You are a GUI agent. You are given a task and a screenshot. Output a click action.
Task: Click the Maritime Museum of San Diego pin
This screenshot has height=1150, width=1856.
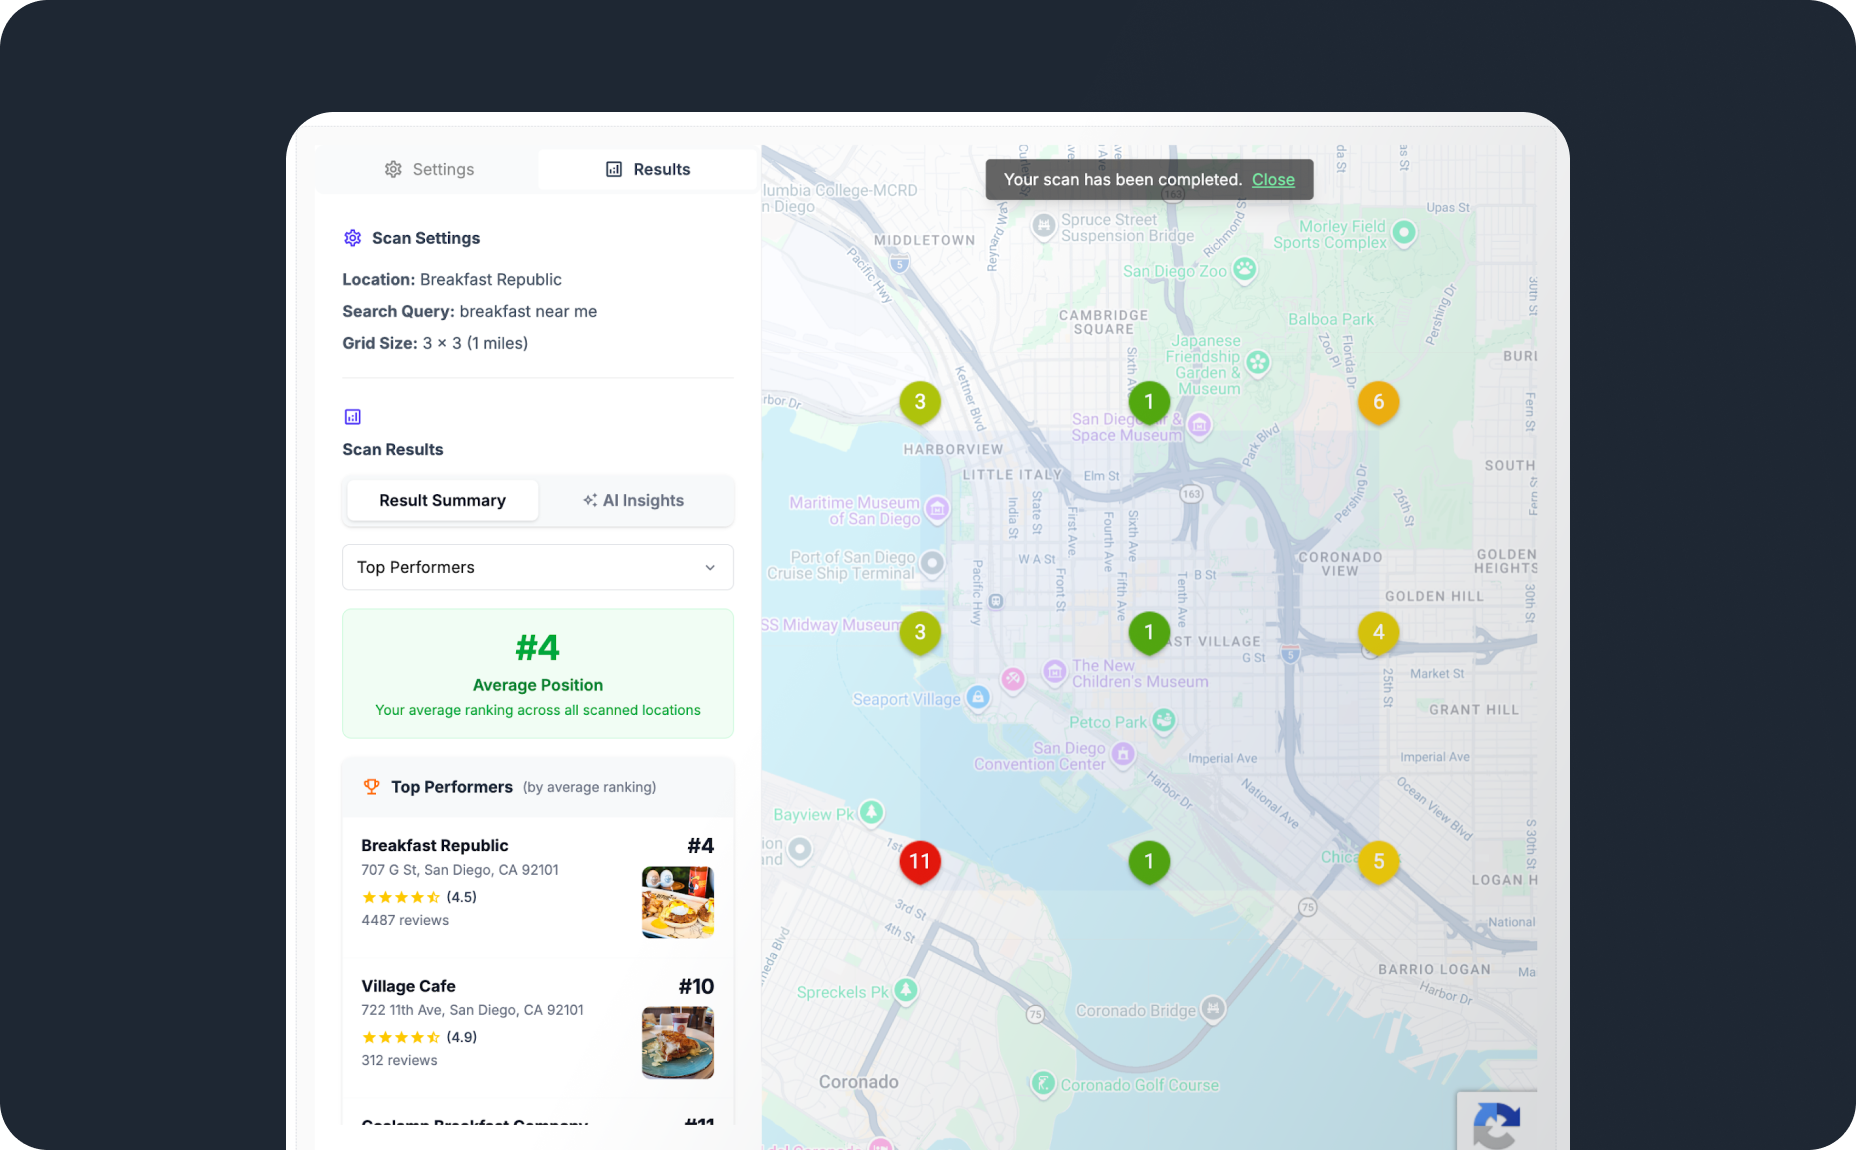click(937, 509)
